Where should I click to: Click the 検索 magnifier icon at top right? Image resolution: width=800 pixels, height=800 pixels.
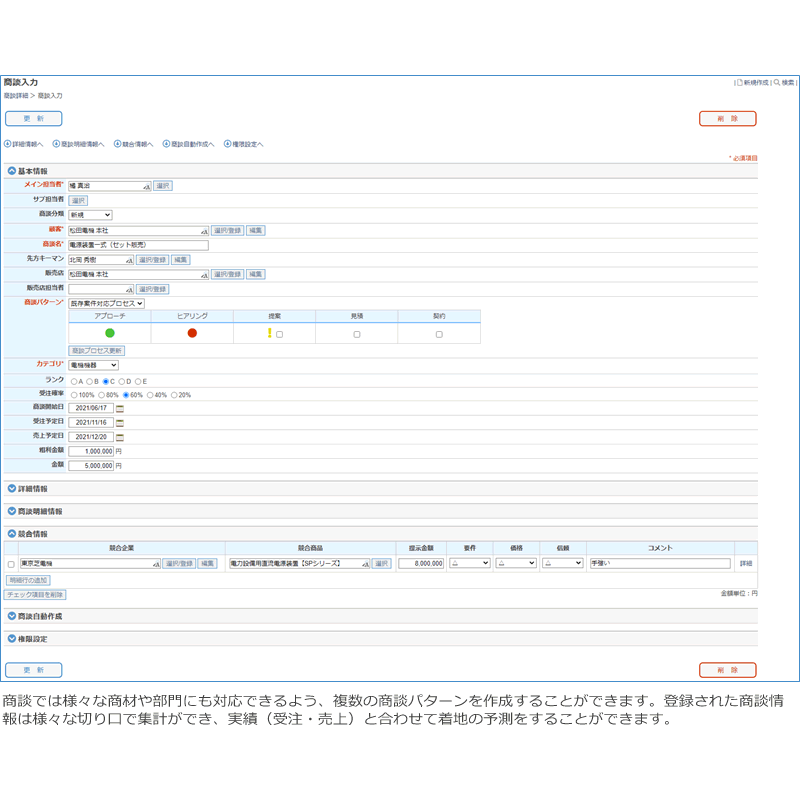tap(777, 82)
